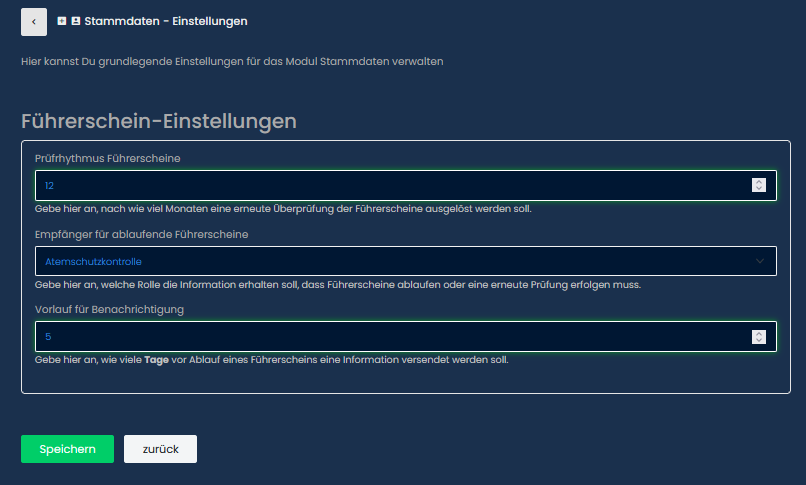Click the Stammdaten - Einstellungen page title
The width and height of the screenshot is (806, 485).
(166, 21)
